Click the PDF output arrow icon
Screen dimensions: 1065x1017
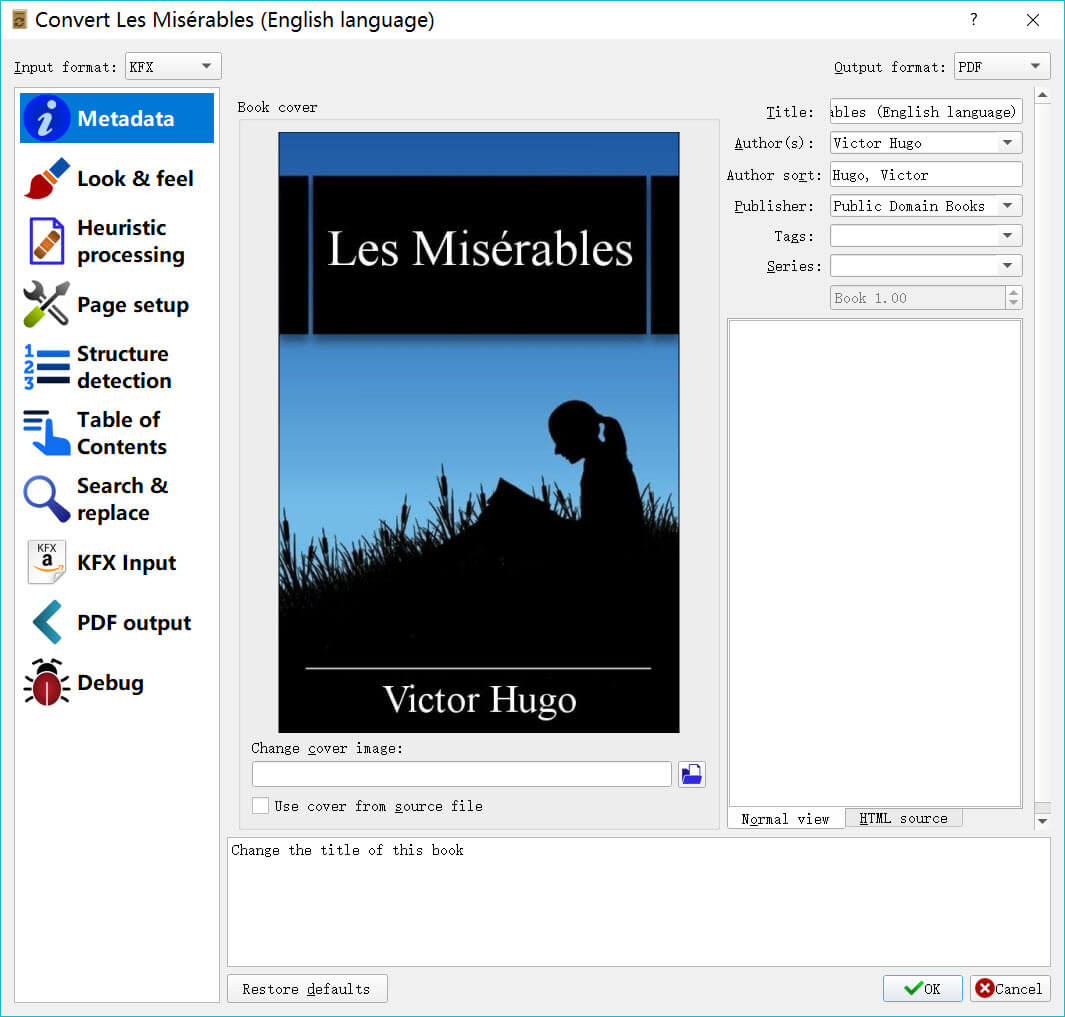46,622
